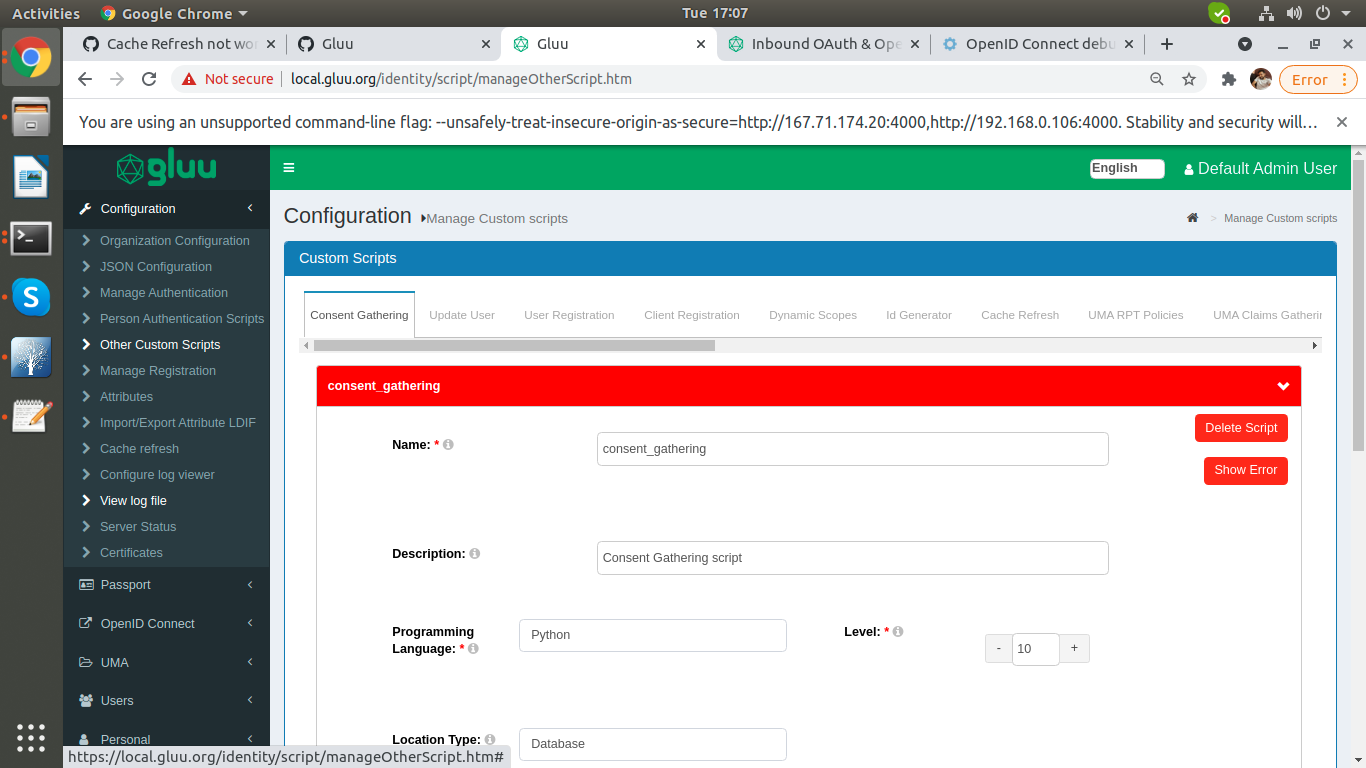1366x768 pixels.
Task: Expand the Personal sidebar menu
Action: pyautogui.click(x=166, y=739)
